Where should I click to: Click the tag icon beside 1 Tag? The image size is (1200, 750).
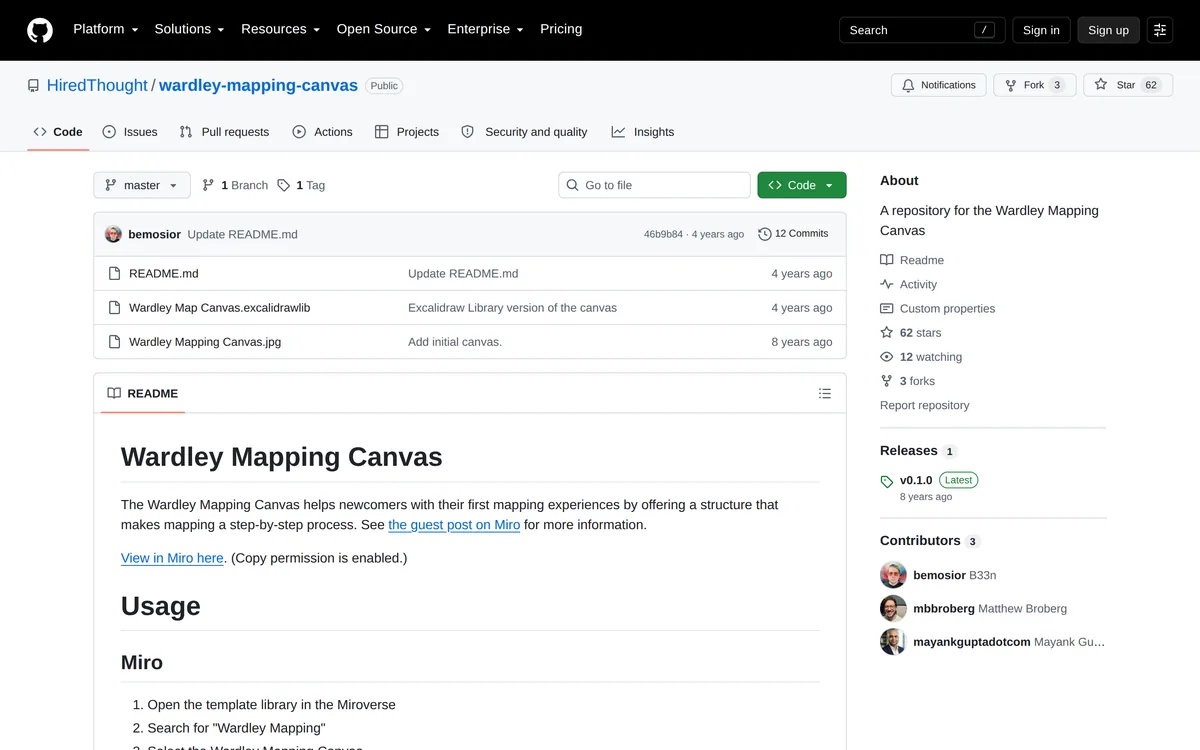click(x=284, y=185)
